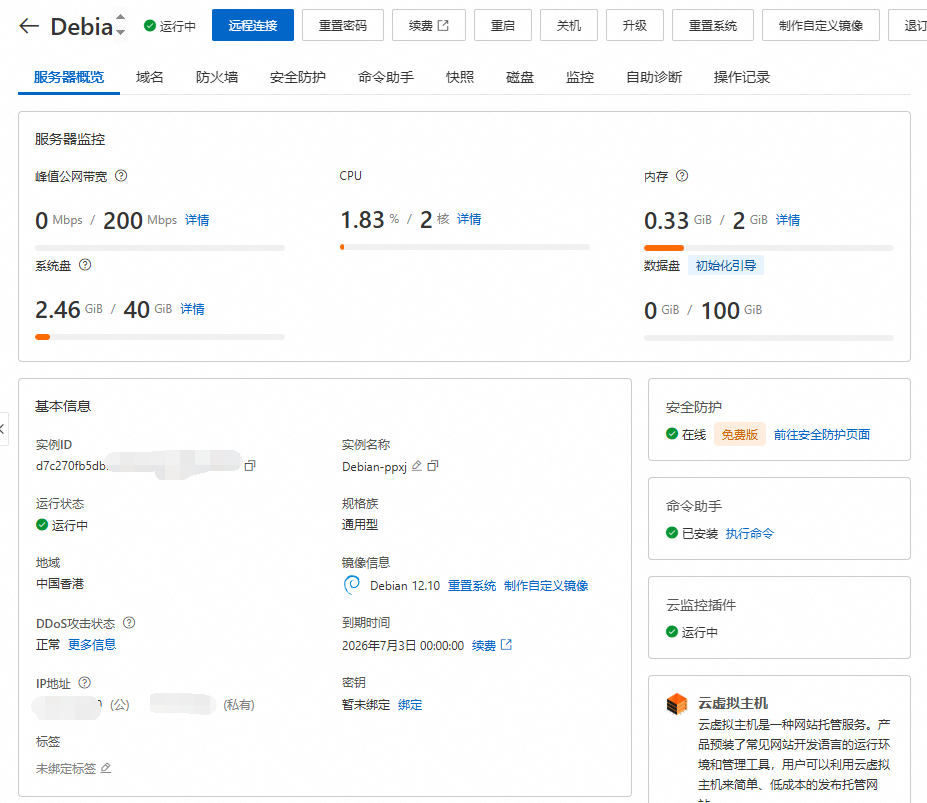Click the 初始化引导 tag for the data disk

click(x=726, y=265)
